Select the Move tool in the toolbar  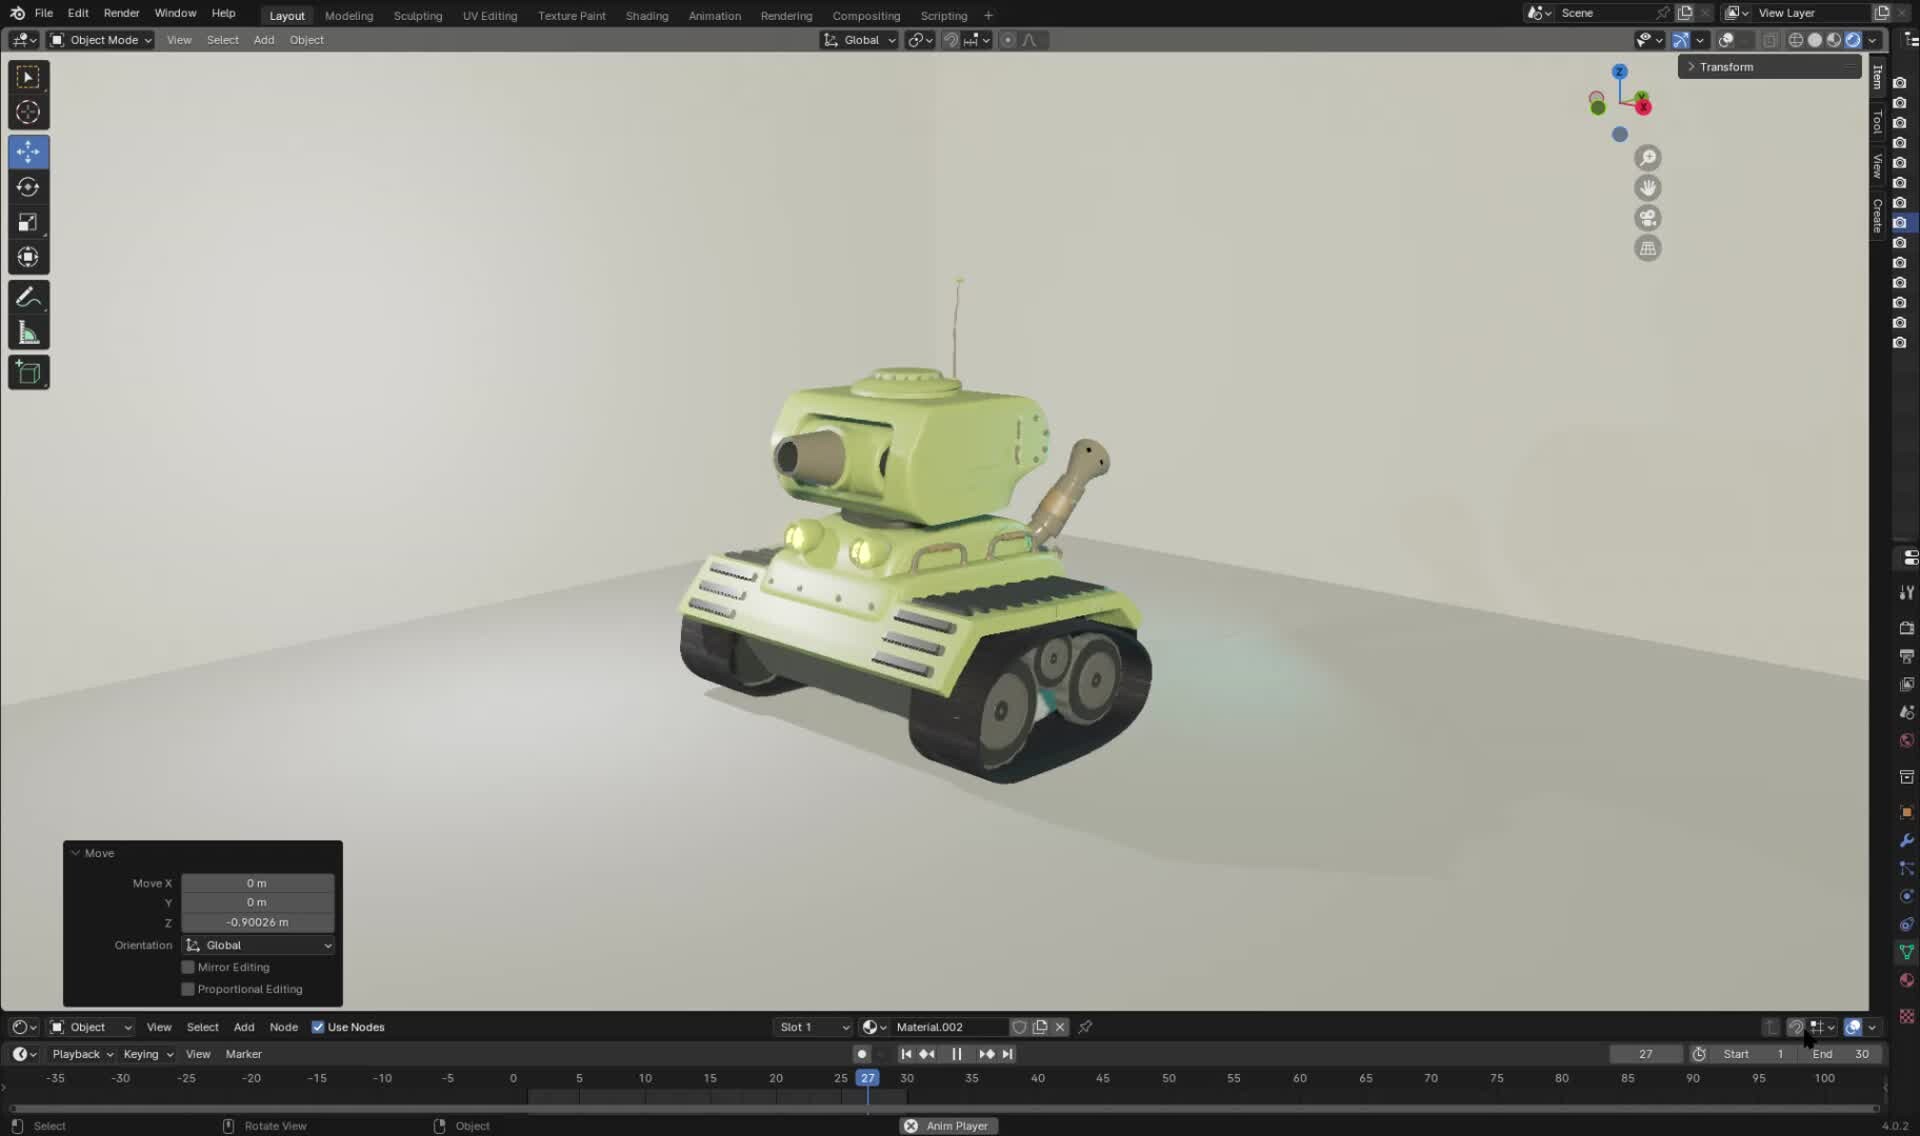point(28,151)
